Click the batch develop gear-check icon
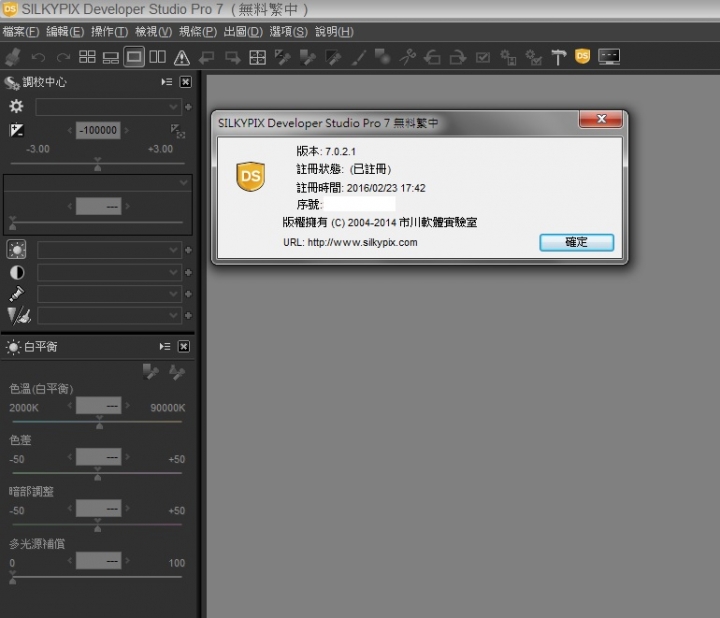The image size is (720, 618). click(533, 57)
